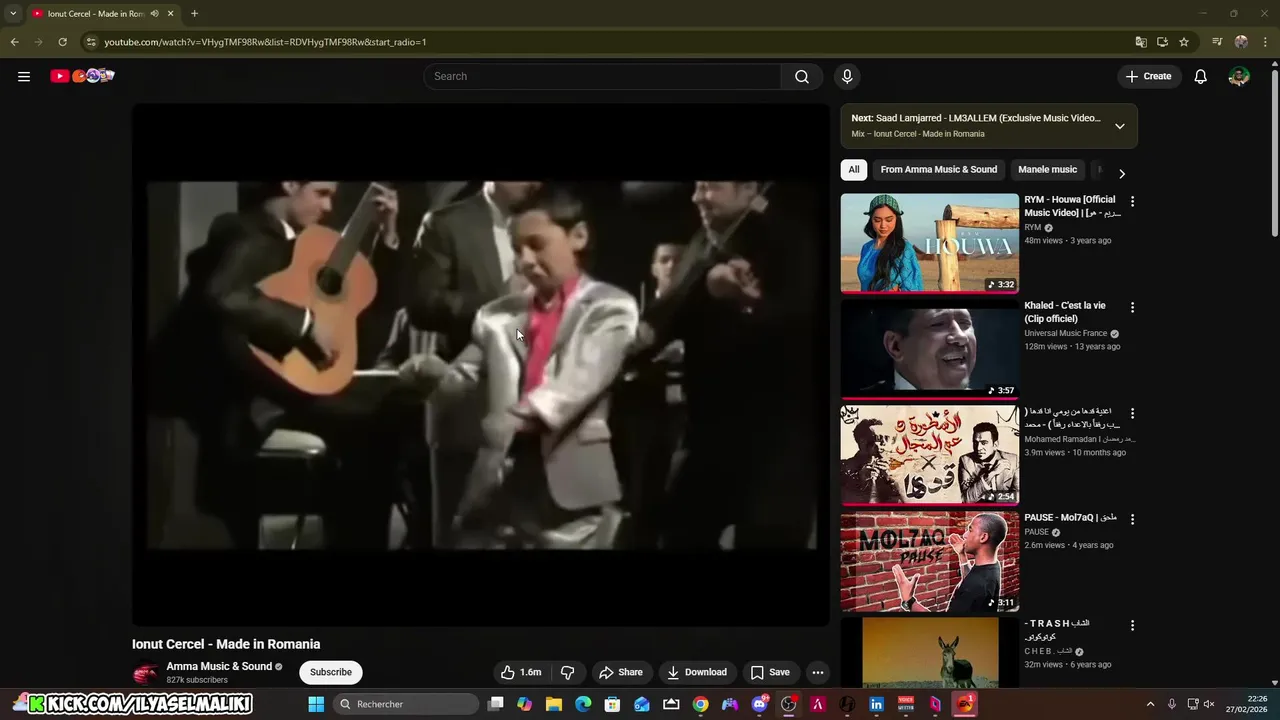Open the notifications bell
Viewport: 1280px width, 720px height.
pos(1201,76)
